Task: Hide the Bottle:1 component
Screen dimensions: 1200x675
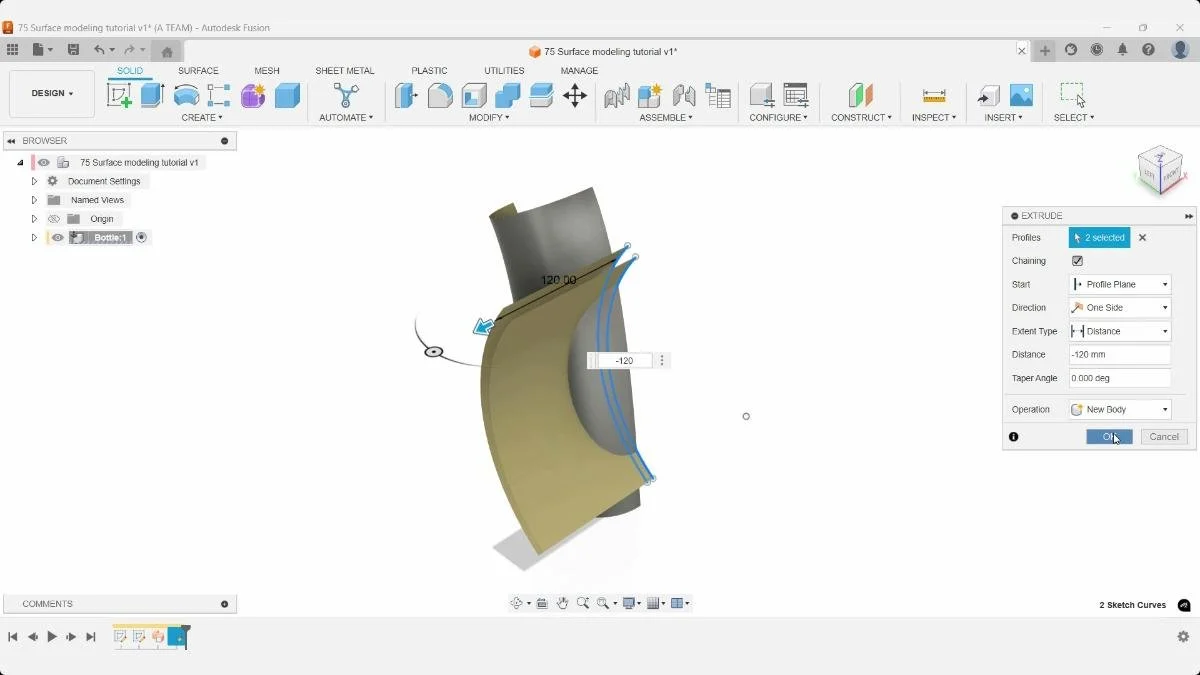Action: point(58,238)
